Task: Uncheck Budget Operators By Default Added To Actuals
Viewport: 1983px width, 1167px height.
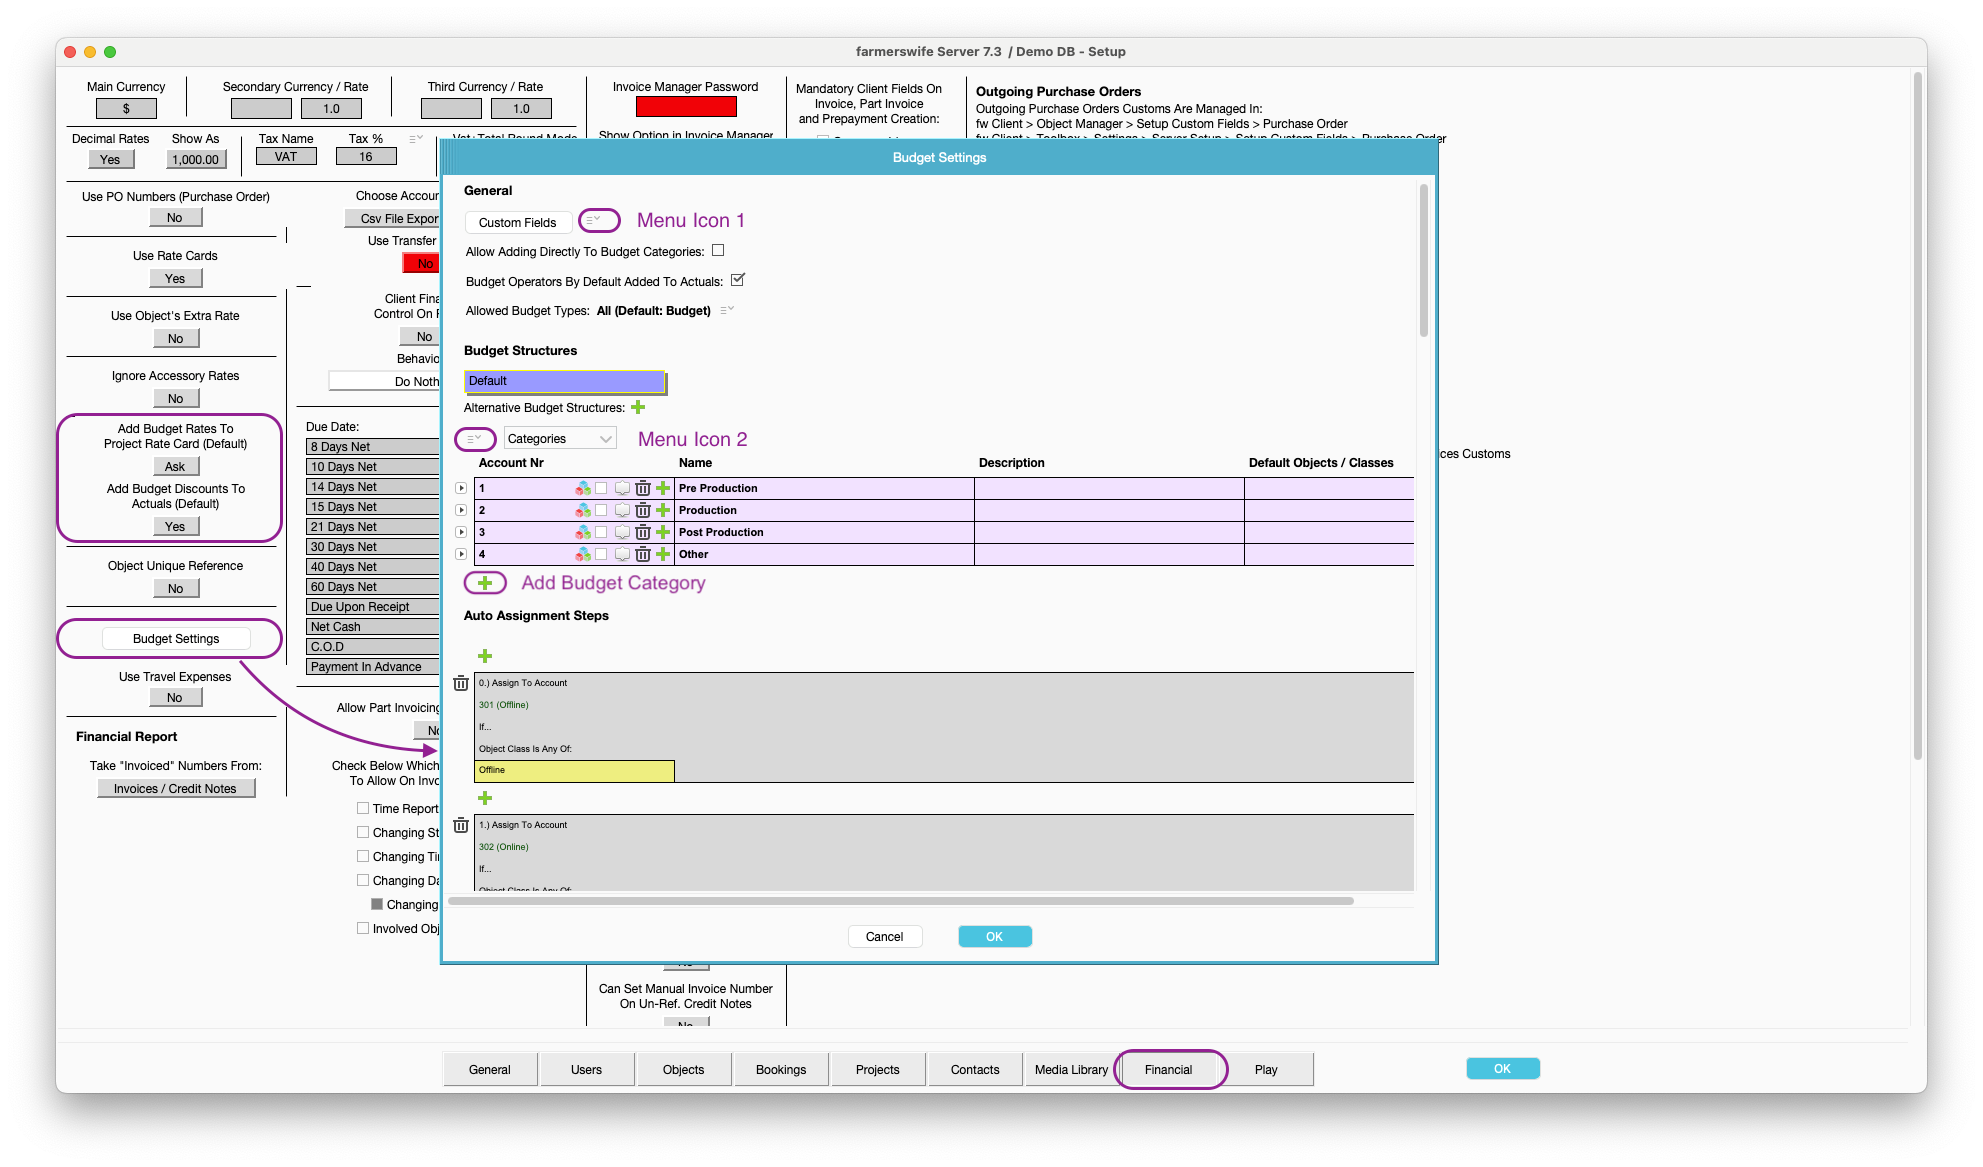Action: point(738,280)
